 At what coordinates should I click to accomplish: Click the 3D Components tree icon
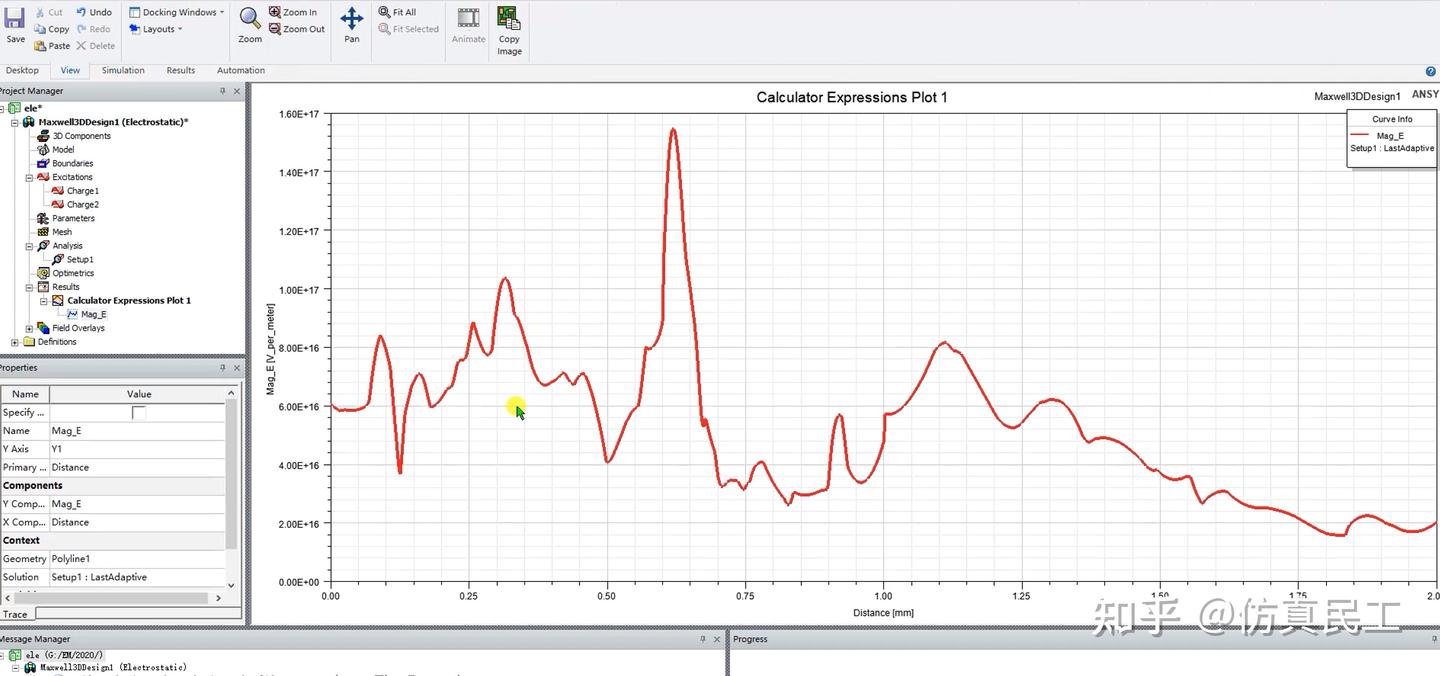coord(43,136)
